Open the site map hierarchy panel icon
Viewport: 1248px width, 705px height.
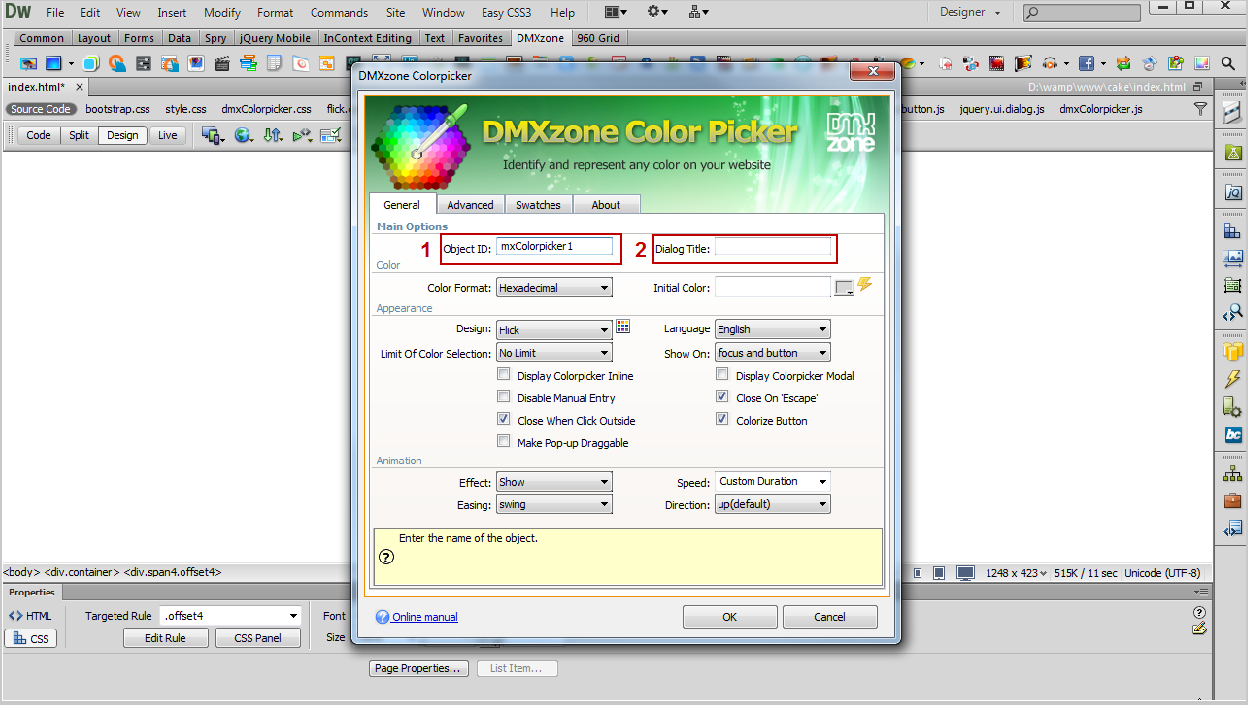tap(1233, 473)
